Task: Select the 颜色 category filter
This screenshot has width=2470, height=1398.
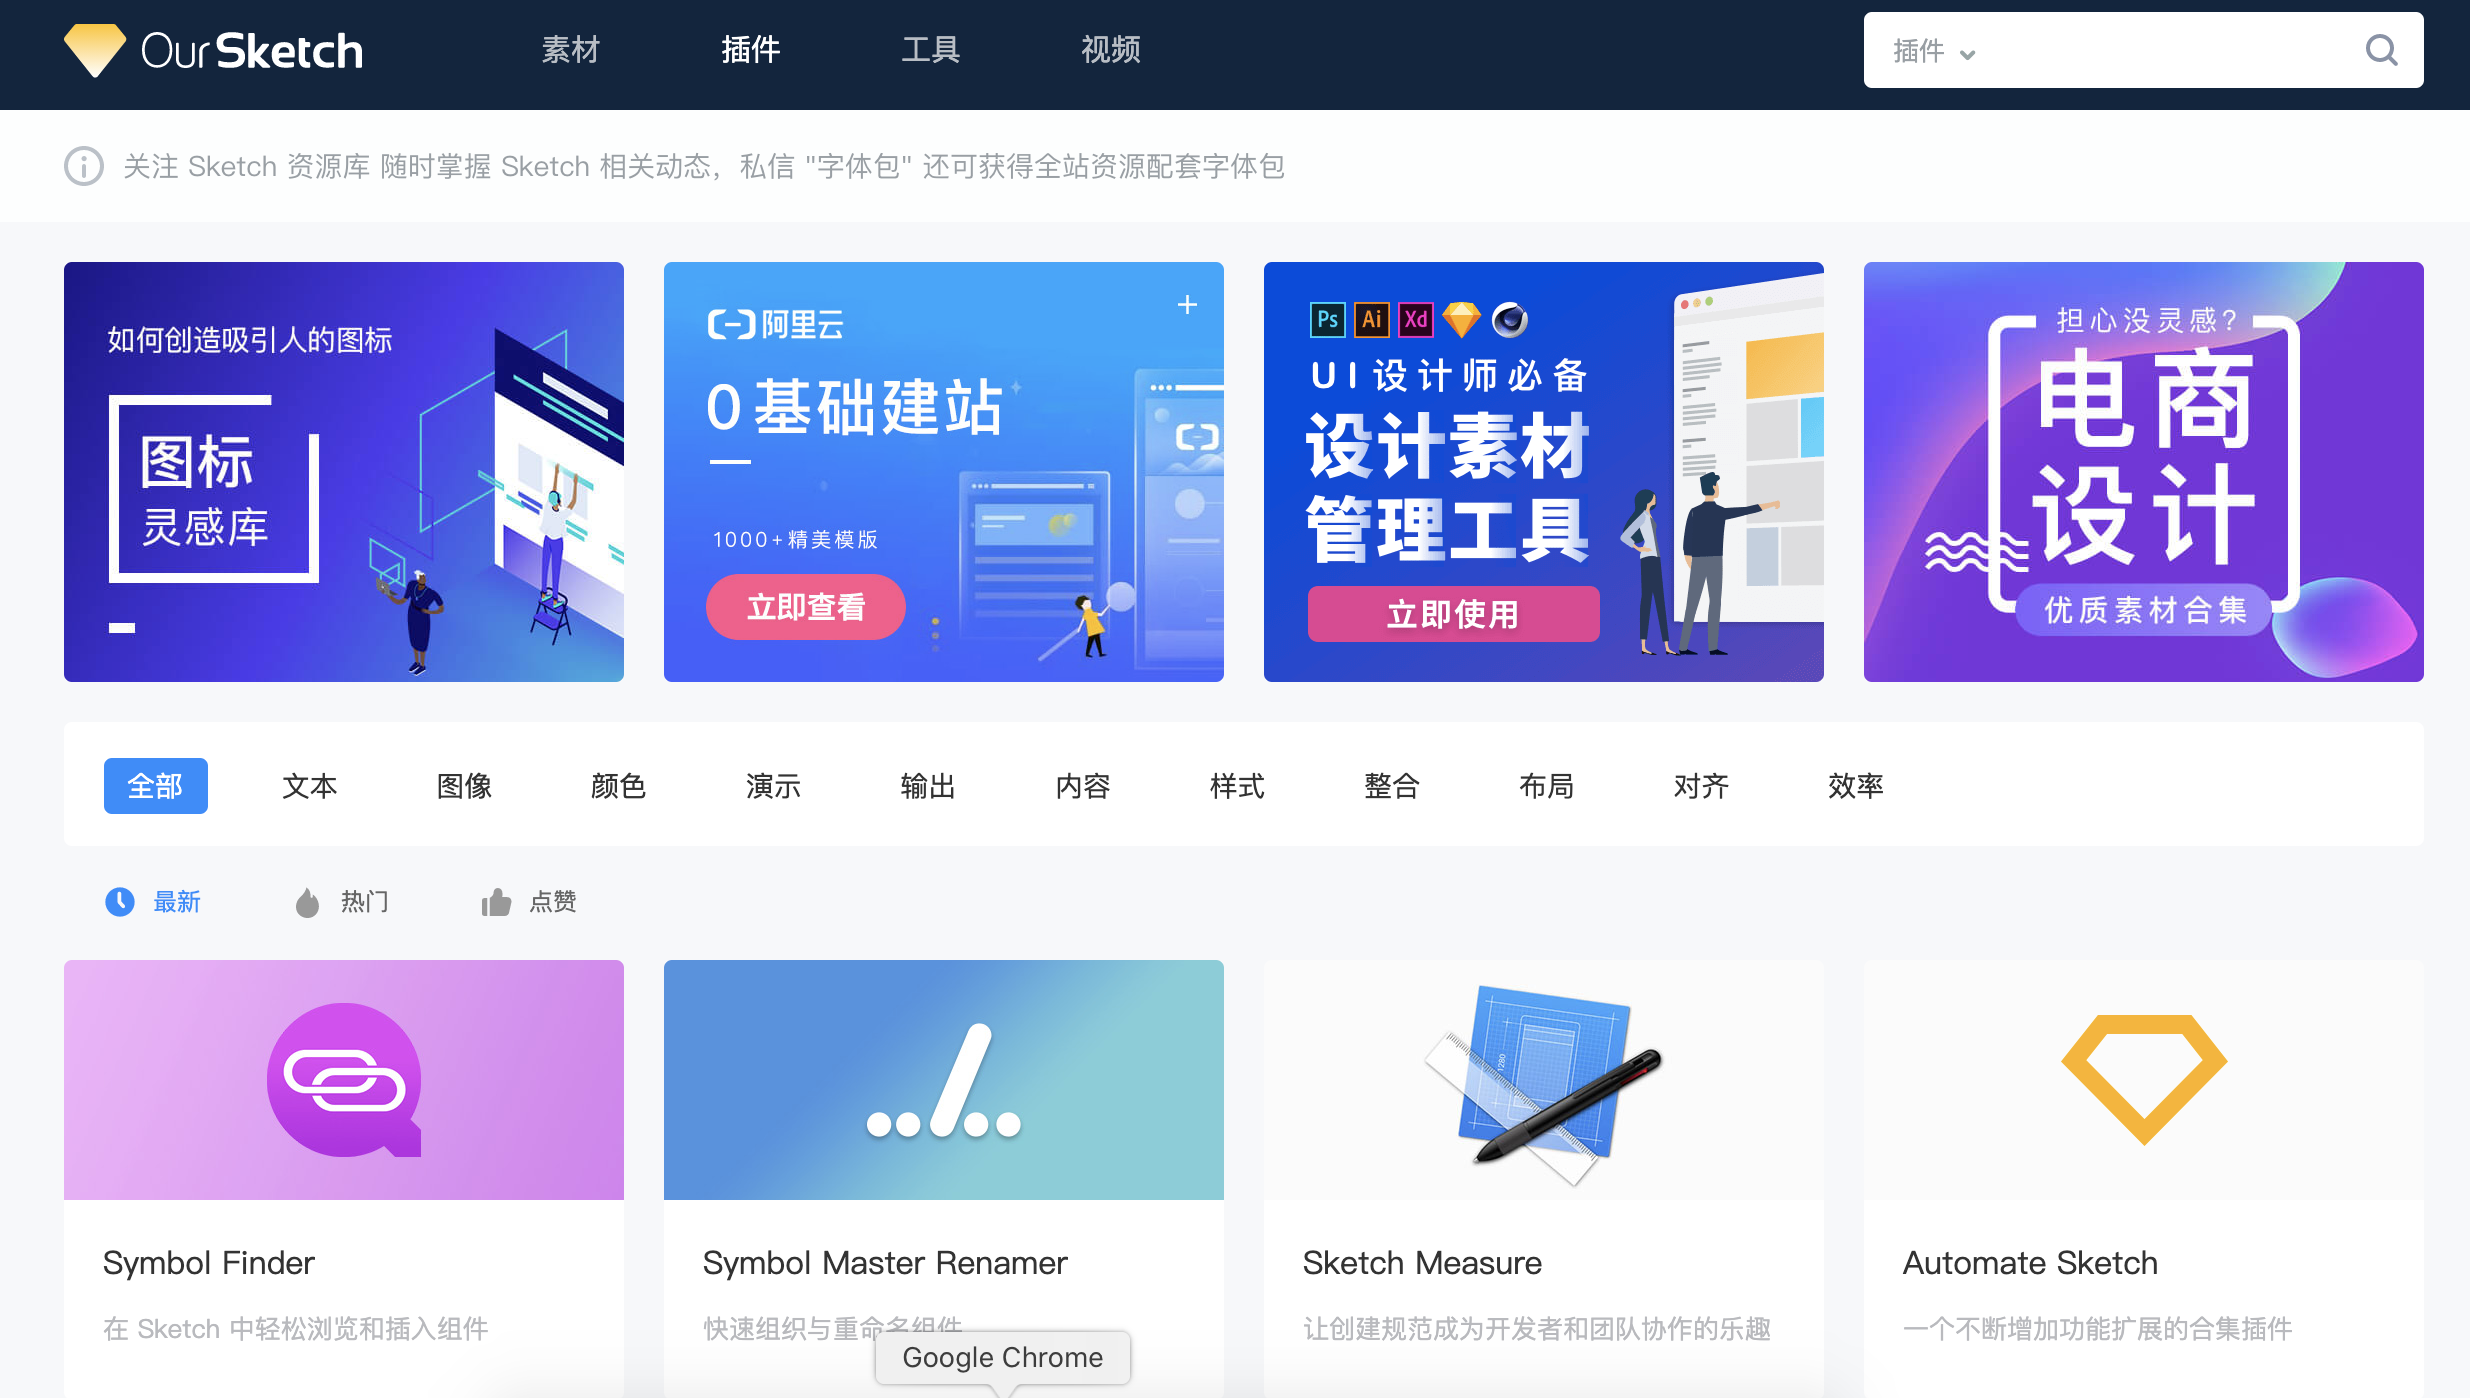Action: click(x=618, y=786)
